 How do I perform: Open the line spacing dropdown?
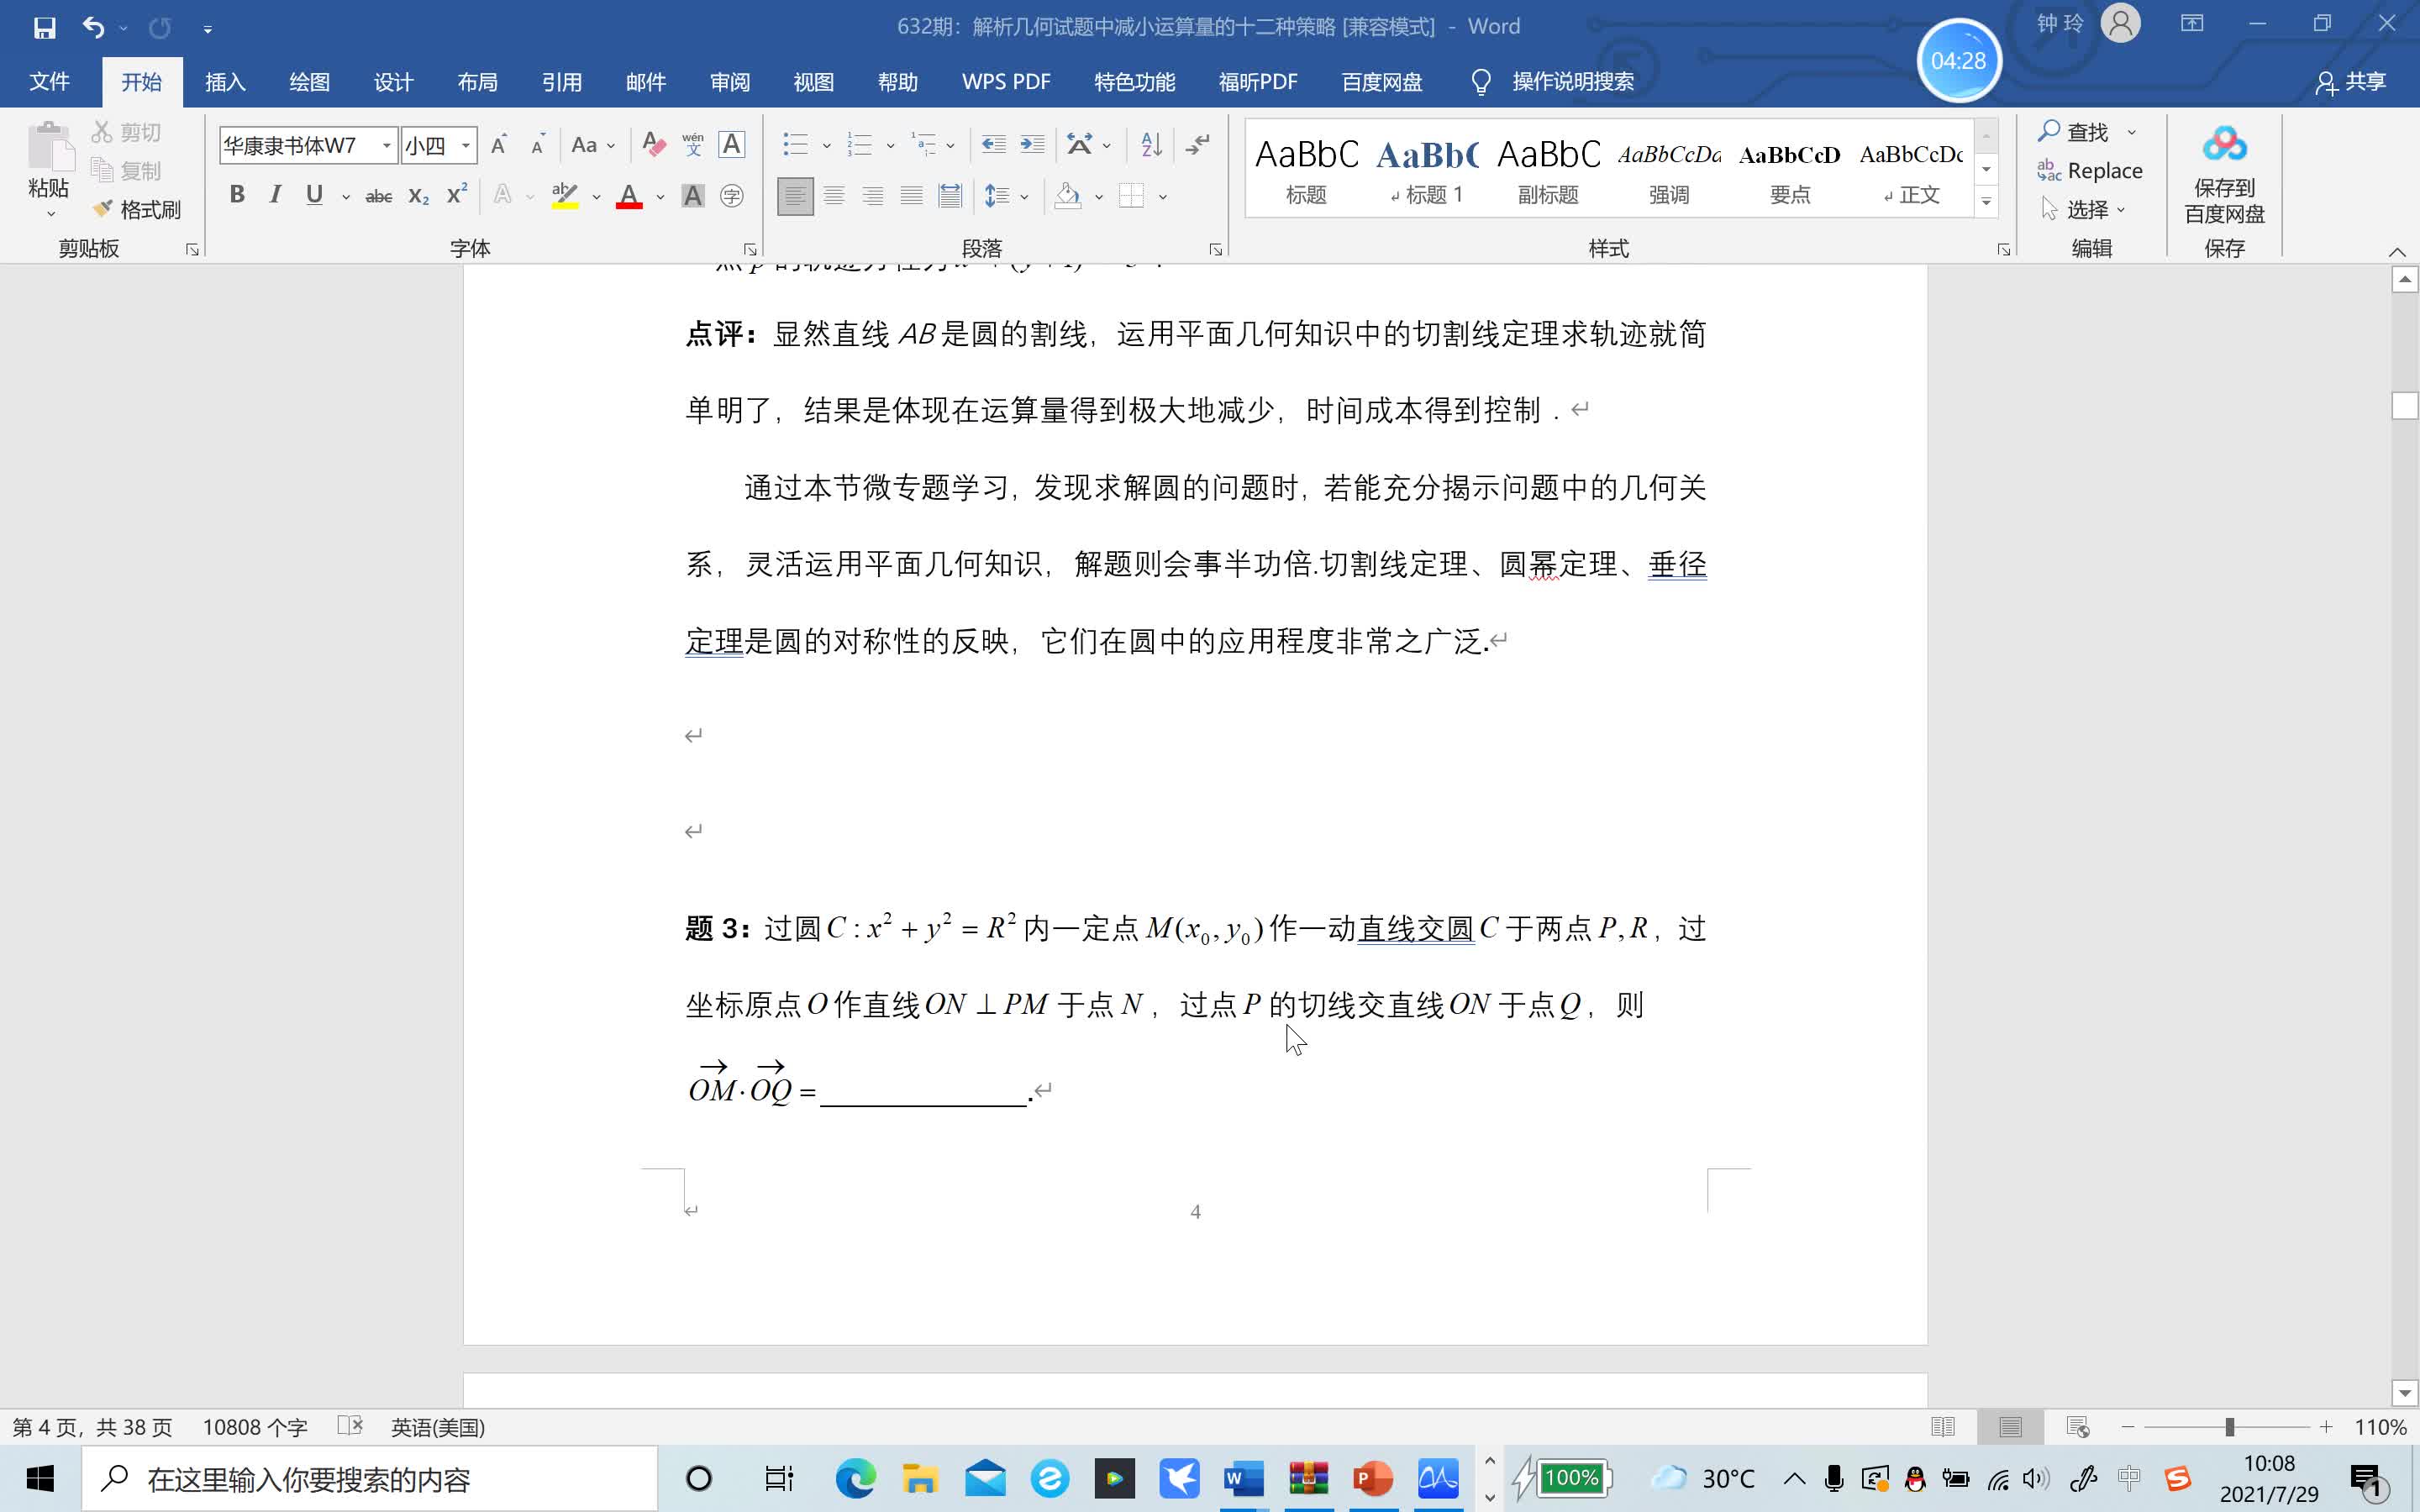1022,196
